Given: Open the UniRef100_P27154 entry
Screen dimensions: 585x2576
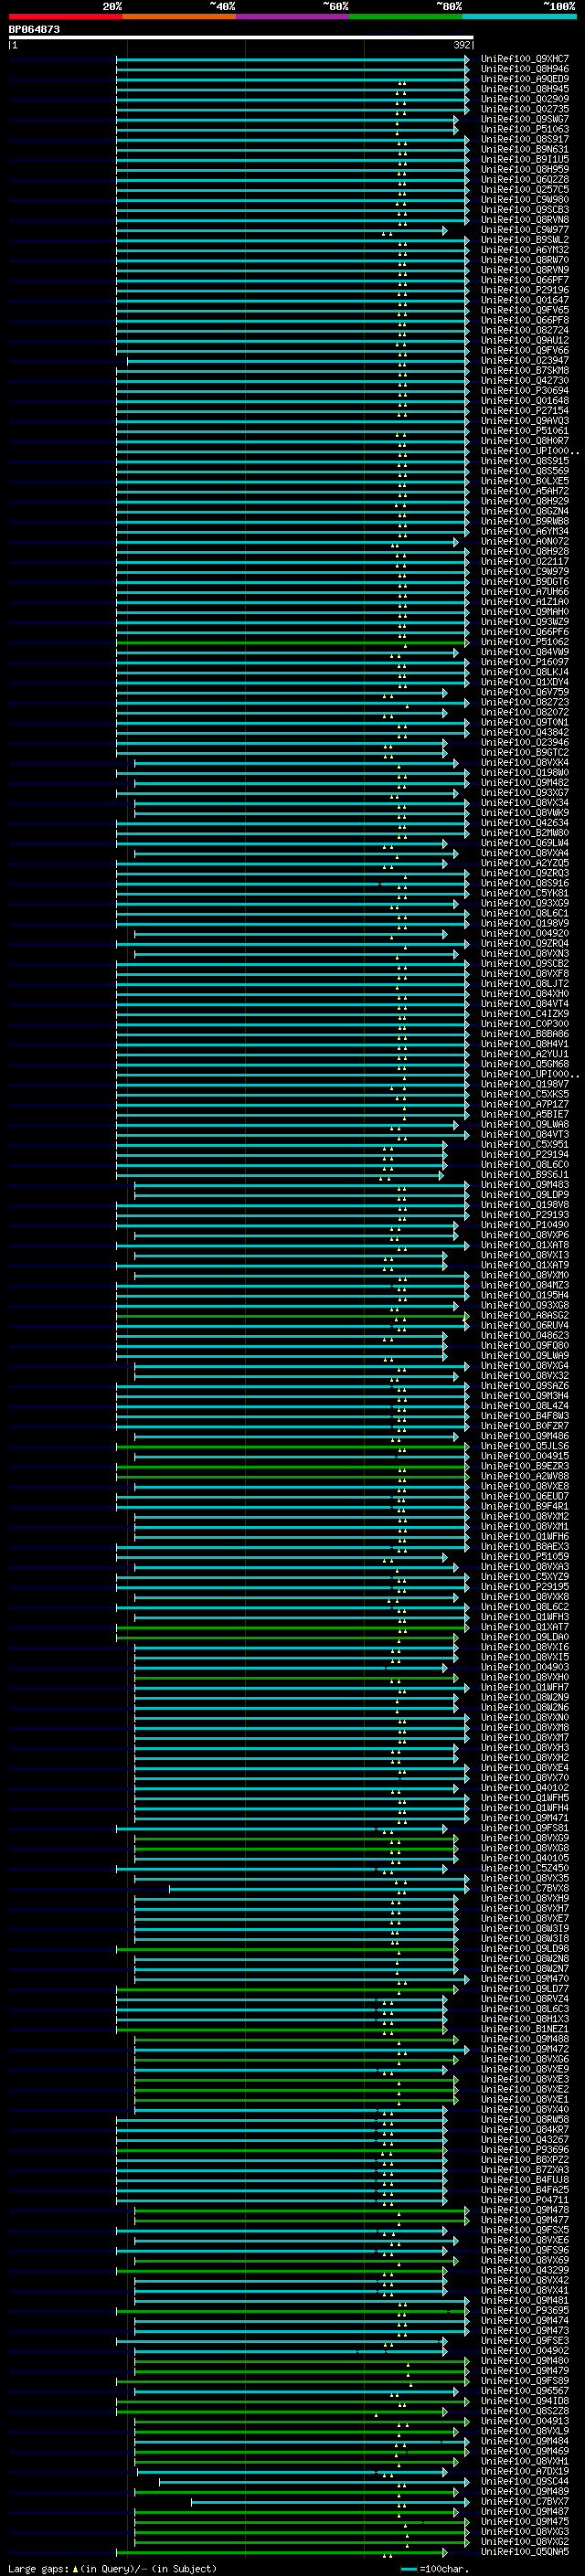Looking at the screenshot, I should 525,411.
